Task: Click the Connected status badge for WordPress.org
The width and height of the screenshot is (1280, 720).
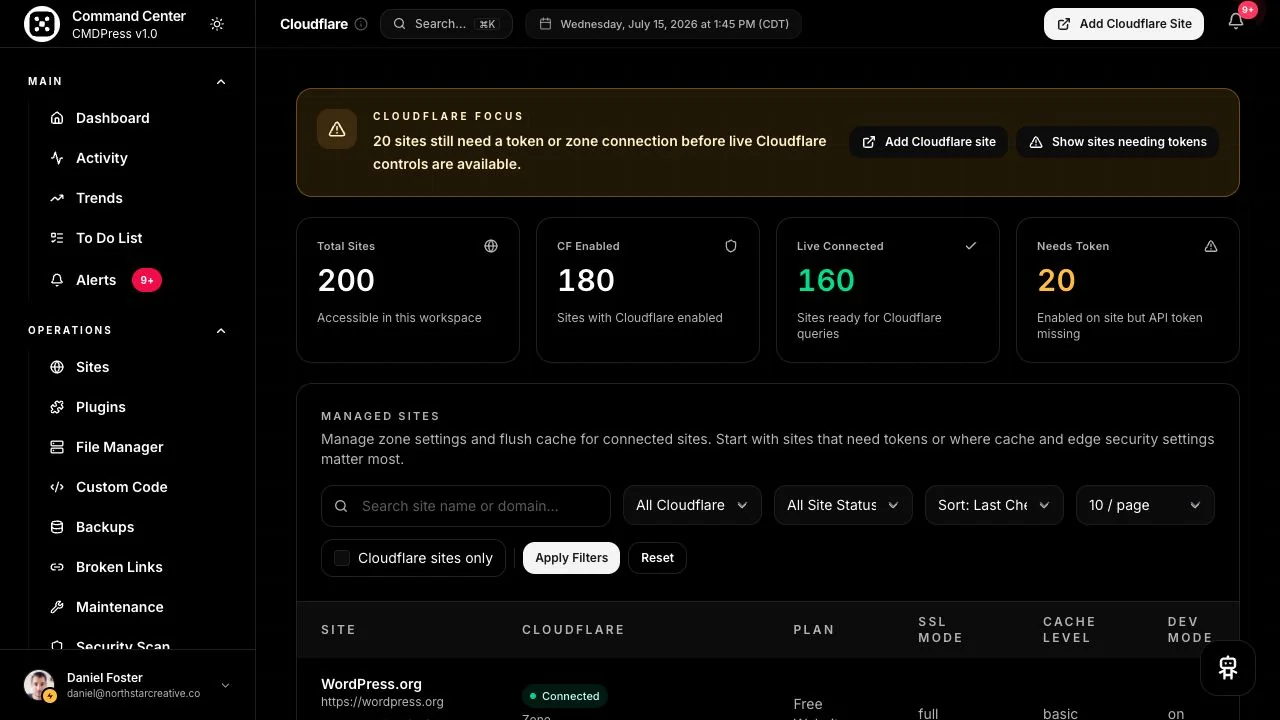Action: [x=565, y=696]
